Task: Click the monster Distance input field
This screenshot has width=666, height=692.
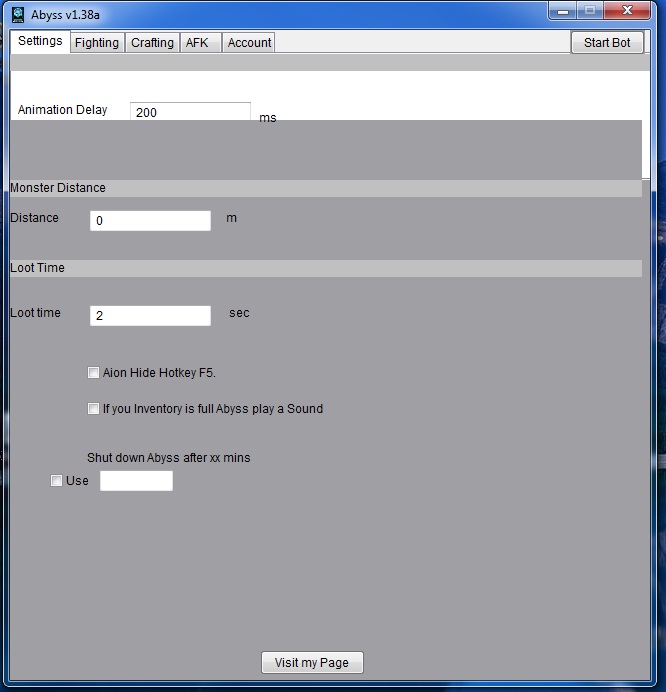Action: click(150, 220)
